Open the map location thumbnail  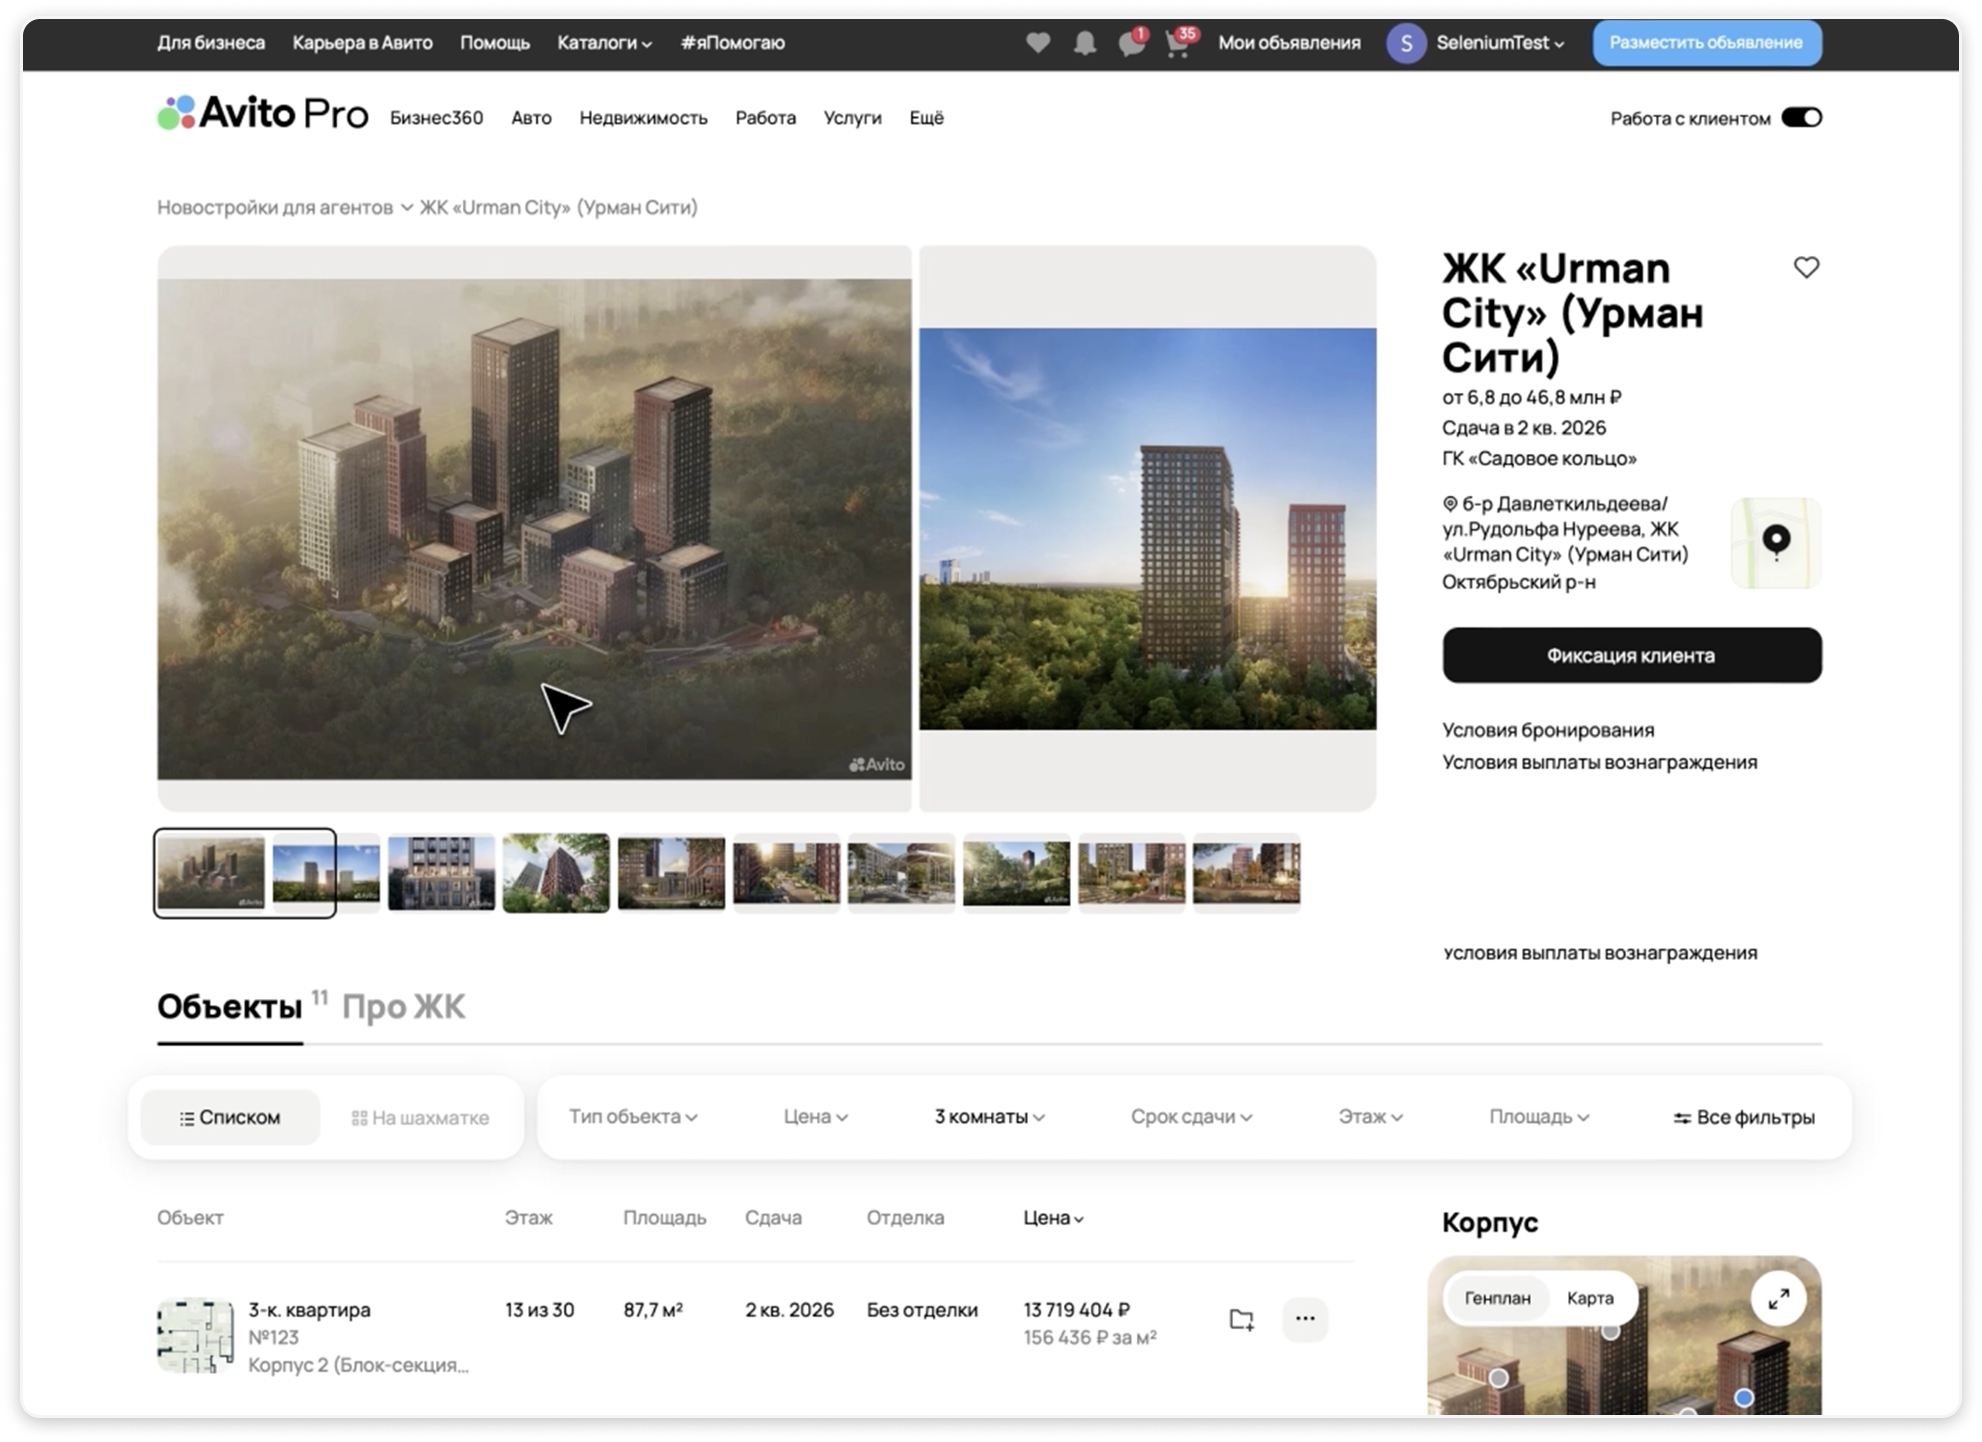1776,543
